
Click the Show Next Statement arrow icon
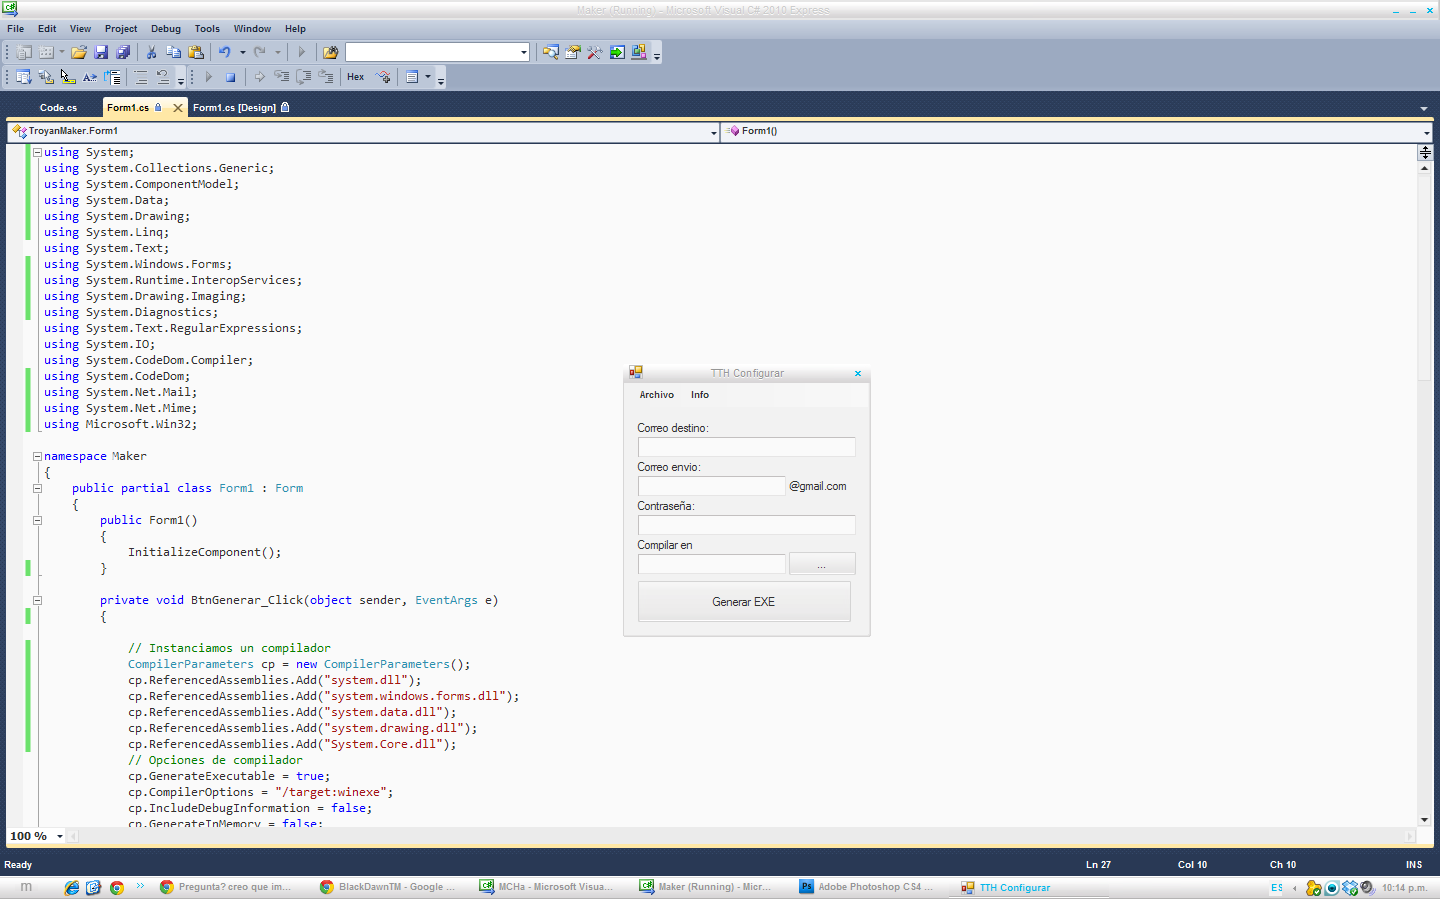[260, 77]
